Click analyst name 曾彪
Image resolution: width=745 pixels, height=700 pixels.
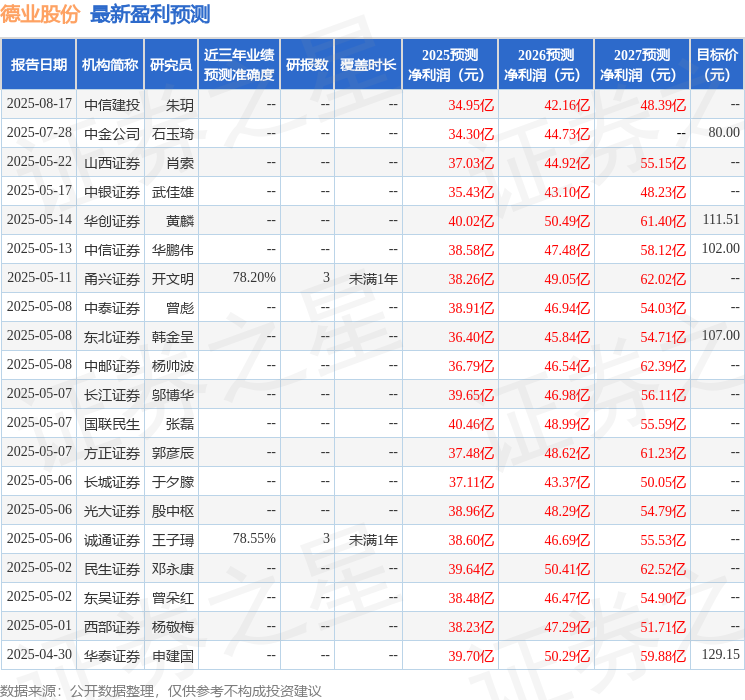click(x=180, y=307)
